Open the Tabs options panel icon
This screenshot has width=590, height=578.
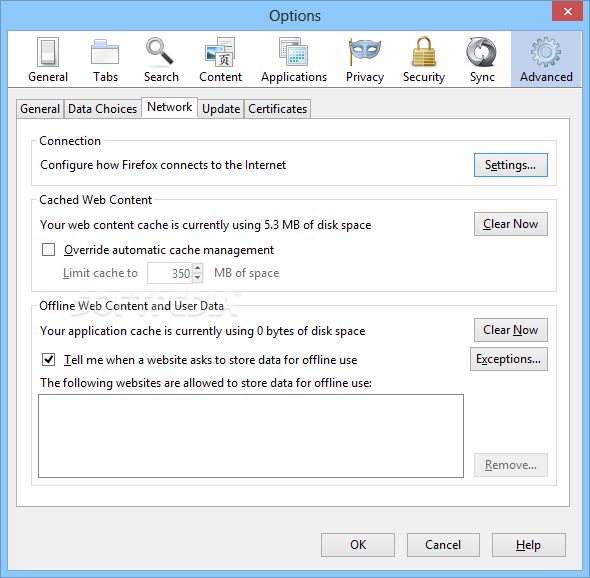(x=105, y=60)
